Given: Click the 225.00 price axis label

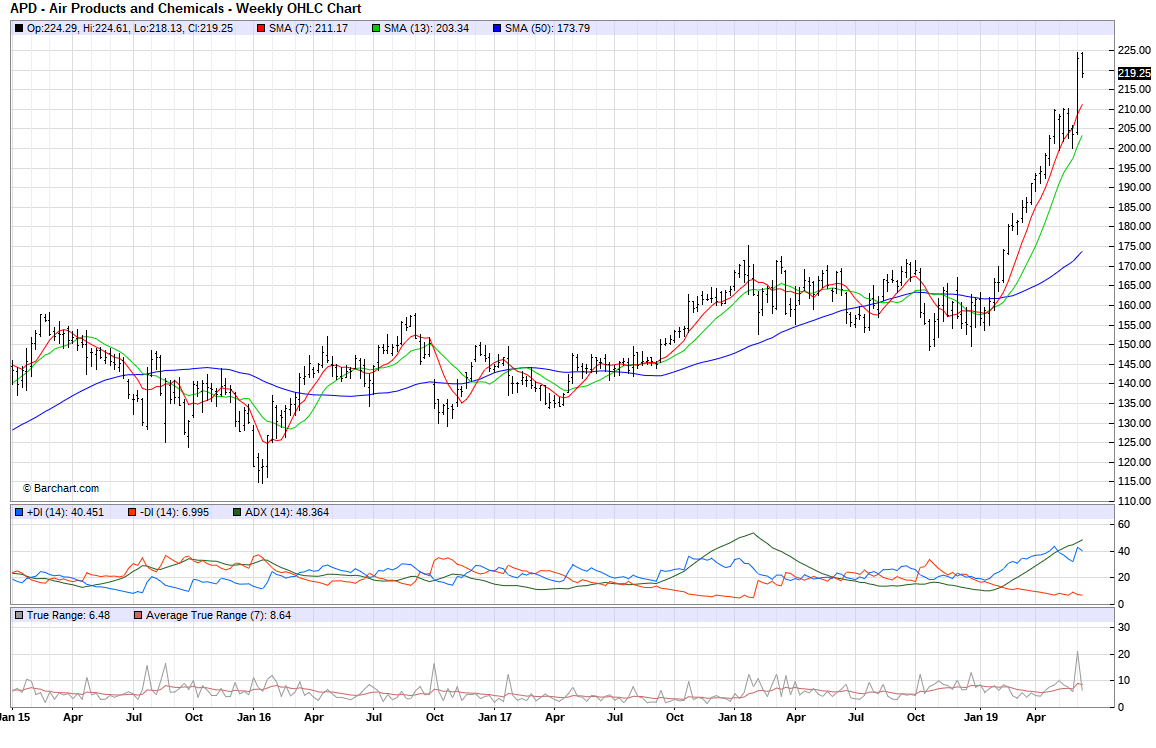Looking at the screenshot, I should pos(1134,50).
